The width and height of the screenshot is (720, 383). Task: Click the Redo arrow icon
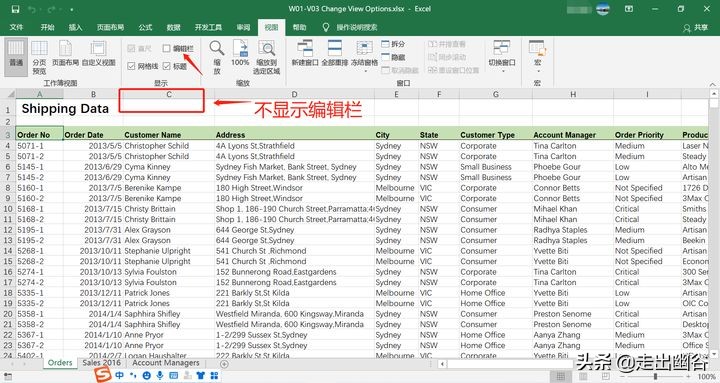51,9
